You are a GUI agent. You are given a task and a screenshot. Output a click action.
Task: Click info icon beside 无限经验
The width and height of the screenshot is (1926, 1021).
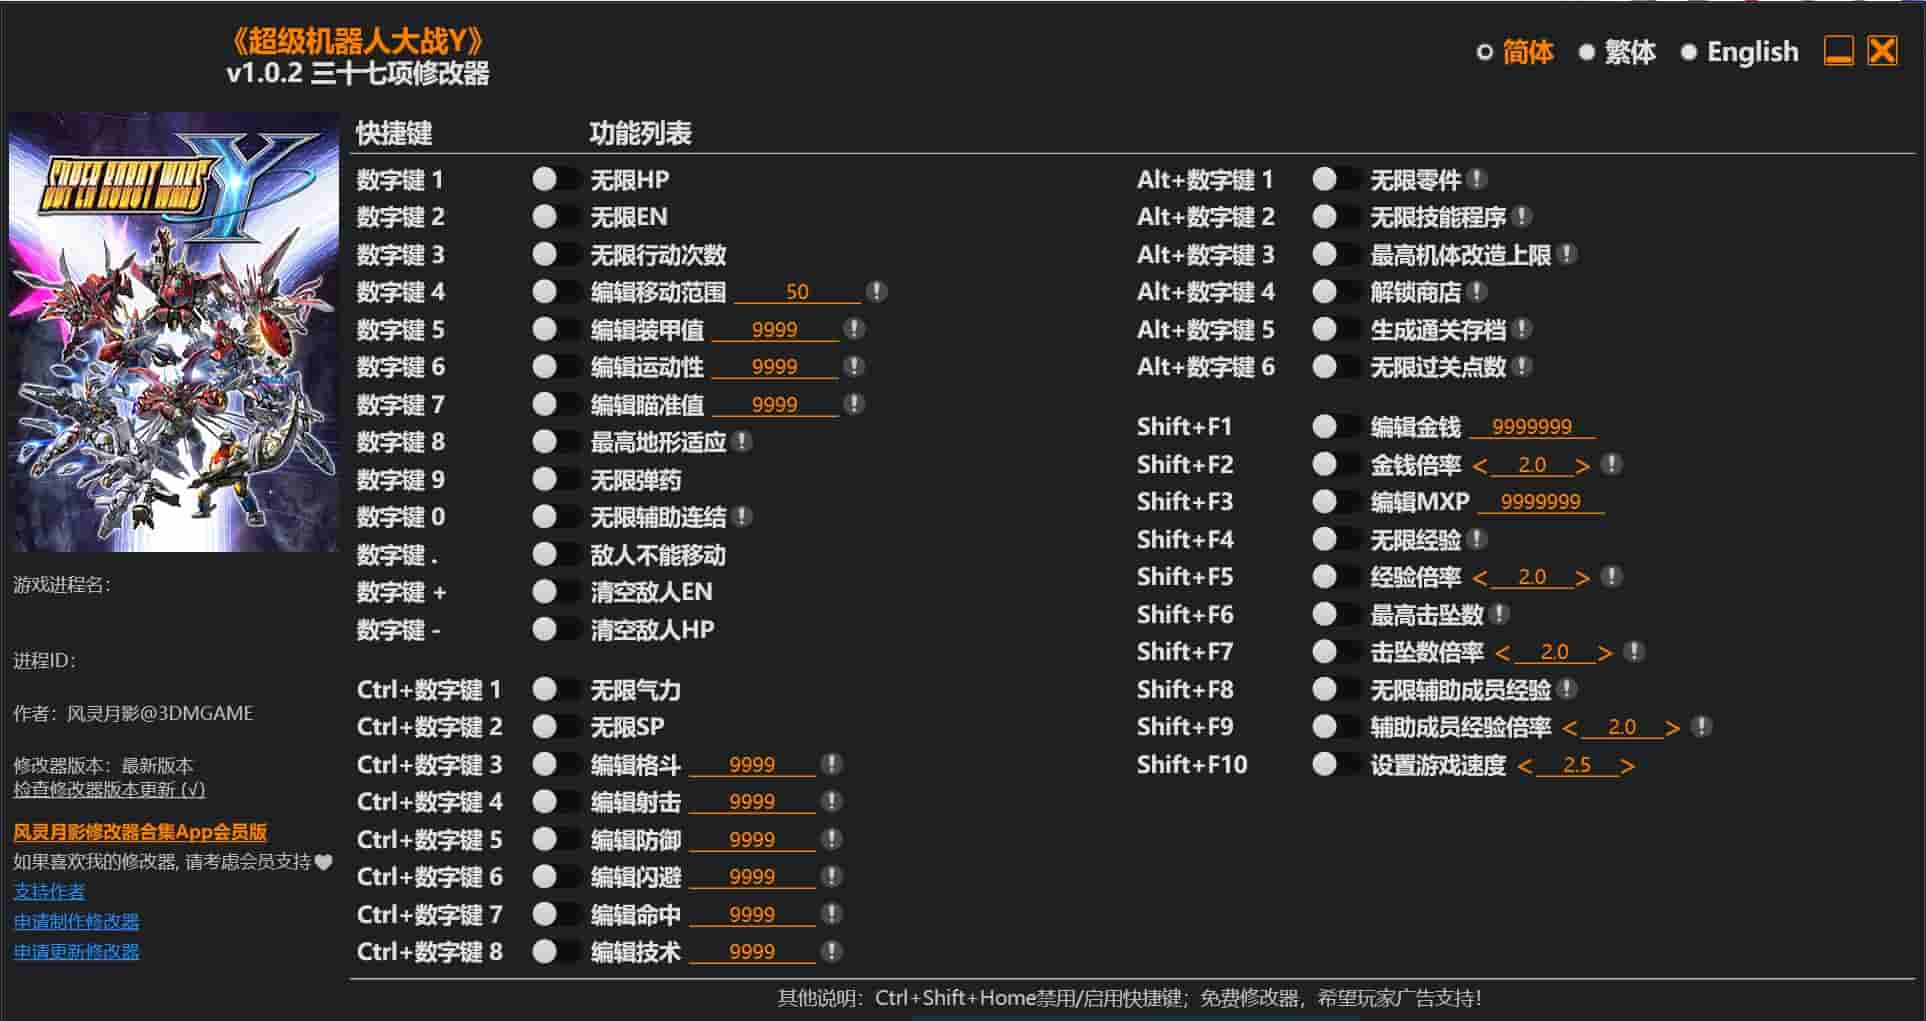point(1477,540)
